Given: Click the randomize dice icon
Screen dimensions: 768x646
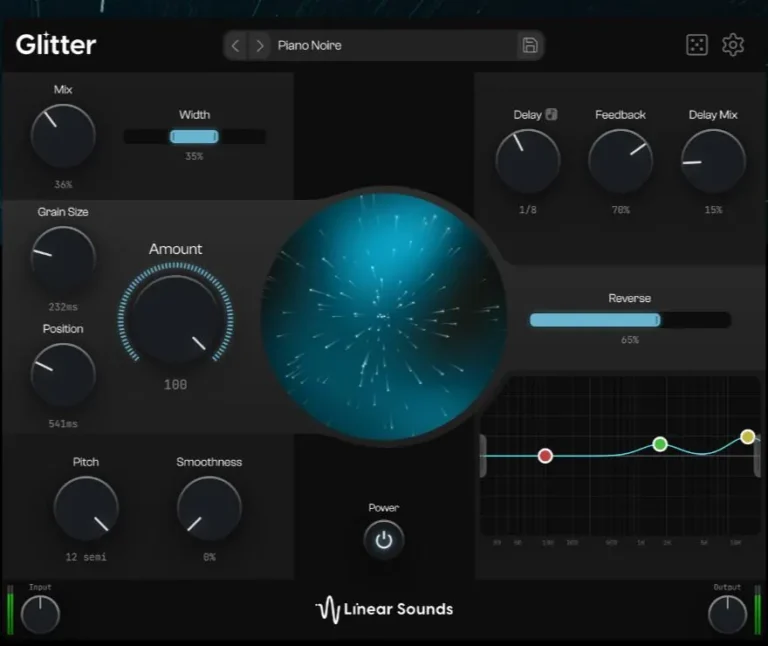Looking at the screenshot, I should click(696, 45).
